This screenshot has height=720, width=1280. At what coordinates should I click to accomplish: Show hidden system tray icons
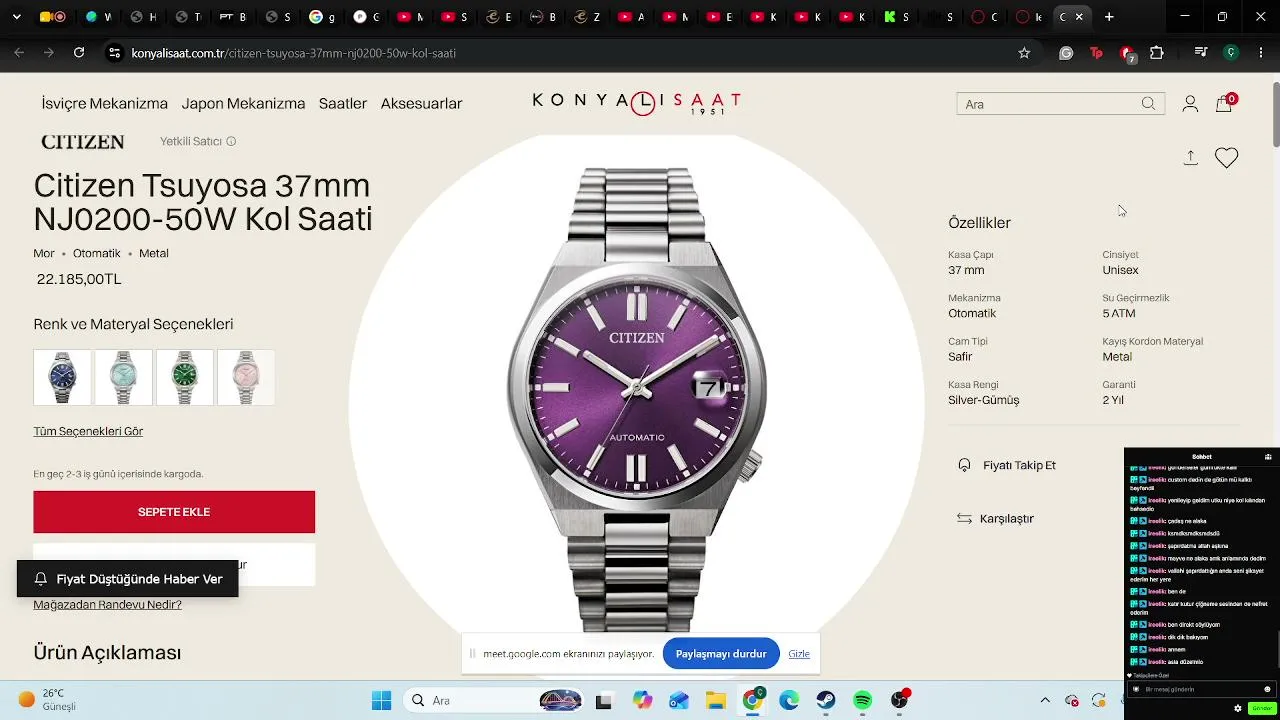point(1045,700)
